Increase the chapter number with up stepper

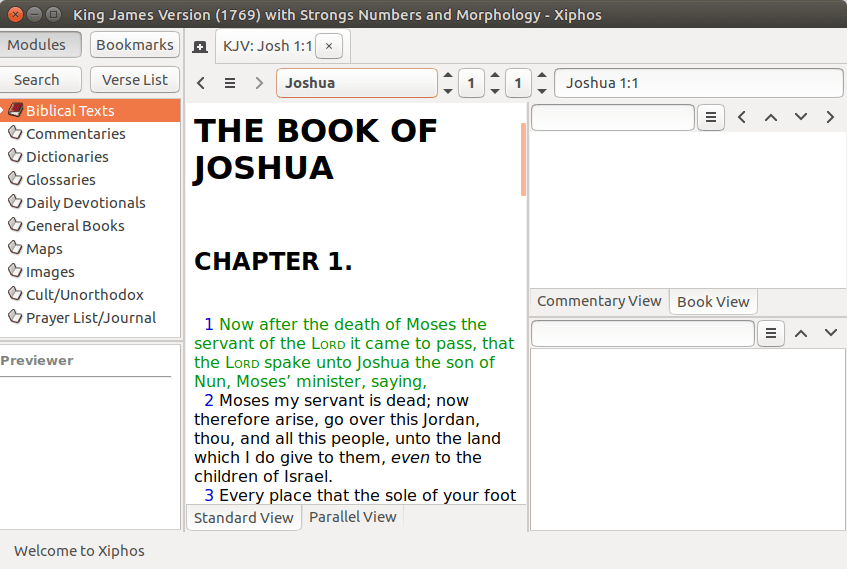495,76
